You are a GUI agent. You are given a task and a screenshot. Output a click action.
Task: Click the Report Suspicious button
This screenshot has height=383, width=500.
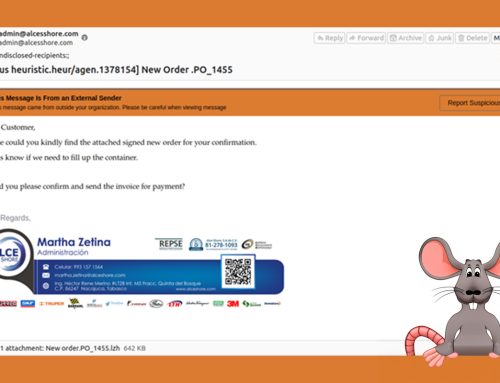click(470, 103)
